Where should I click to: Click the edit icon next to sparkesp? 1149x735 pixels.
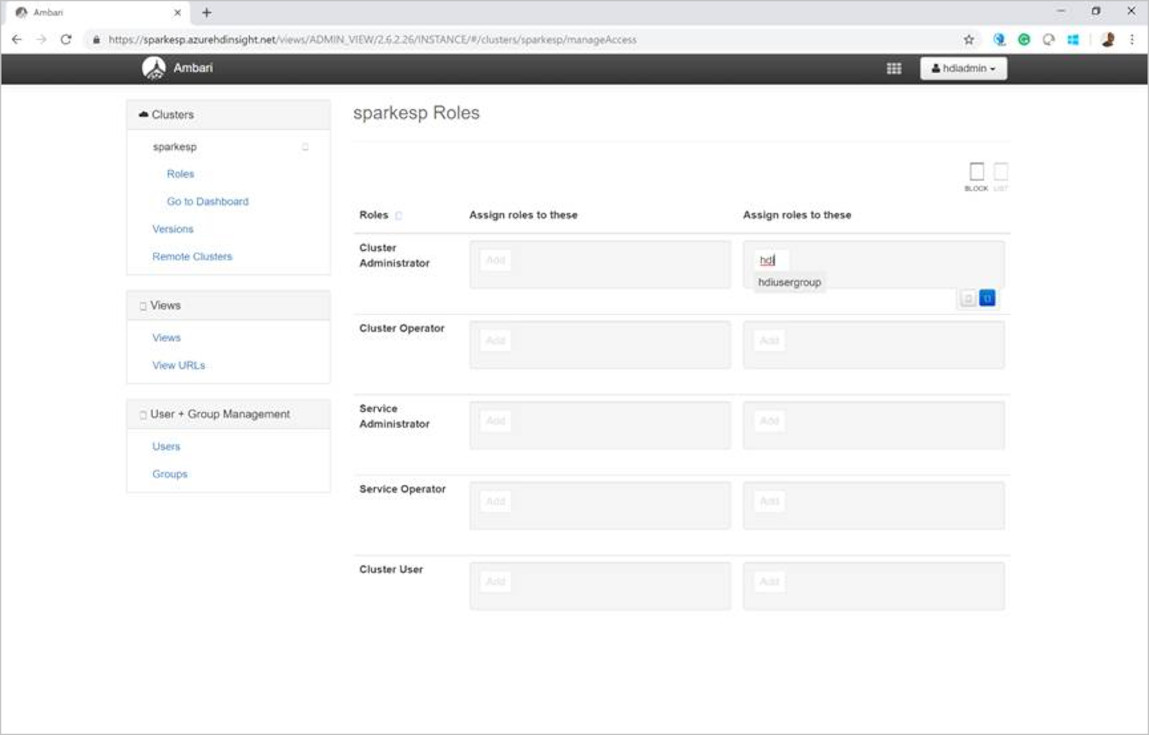[306, 147]
